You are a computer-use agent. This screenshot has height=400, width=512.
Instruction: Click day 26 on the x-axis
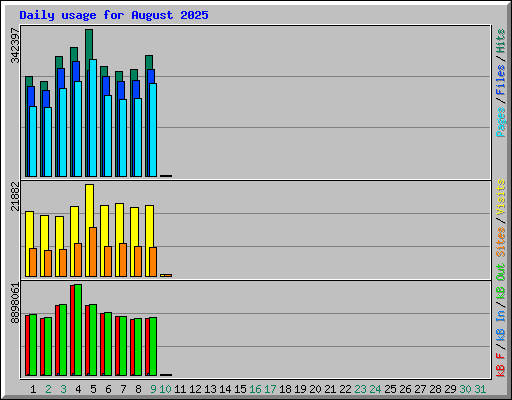405,389
